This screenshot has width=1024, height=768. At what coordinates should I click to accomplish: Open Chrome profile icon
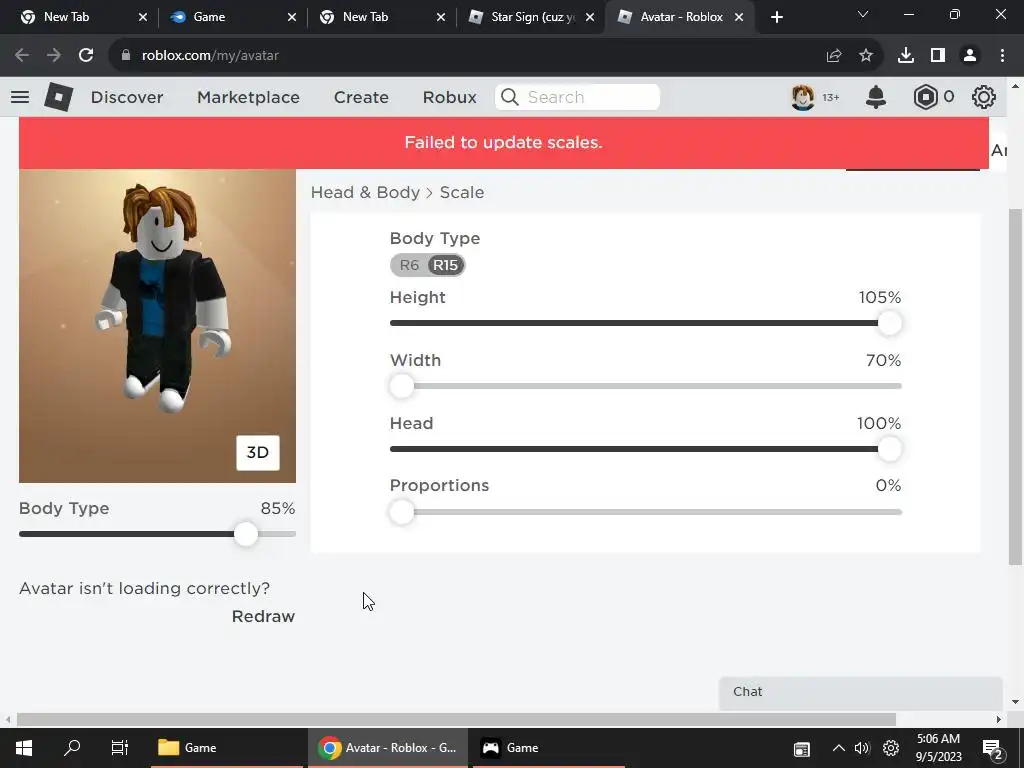click(970, 56)
